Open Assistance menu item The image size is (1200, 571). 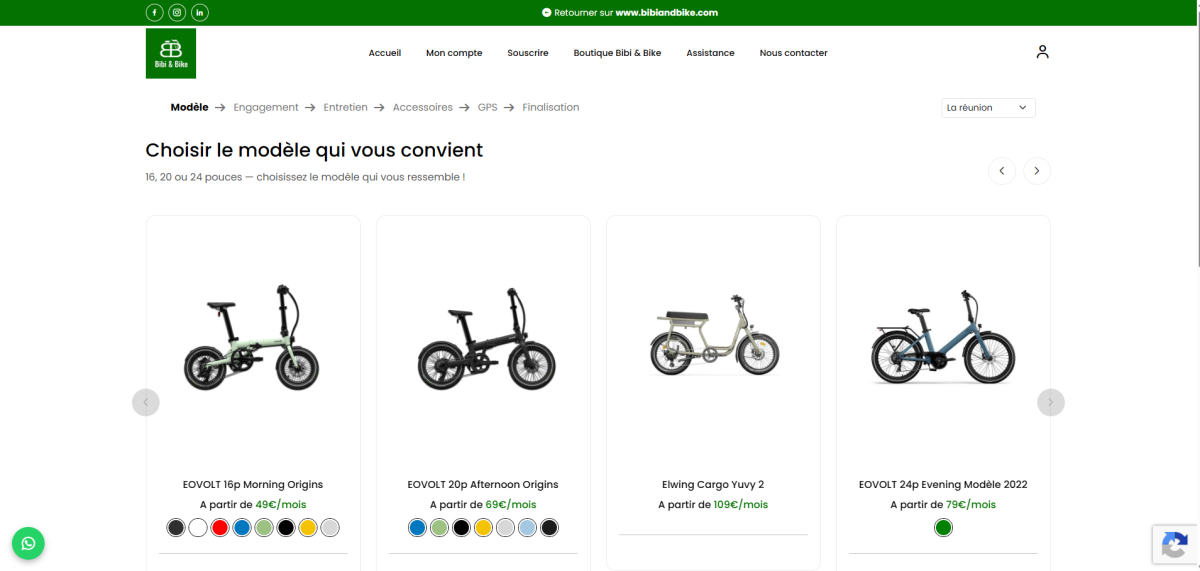pos(710,53)
